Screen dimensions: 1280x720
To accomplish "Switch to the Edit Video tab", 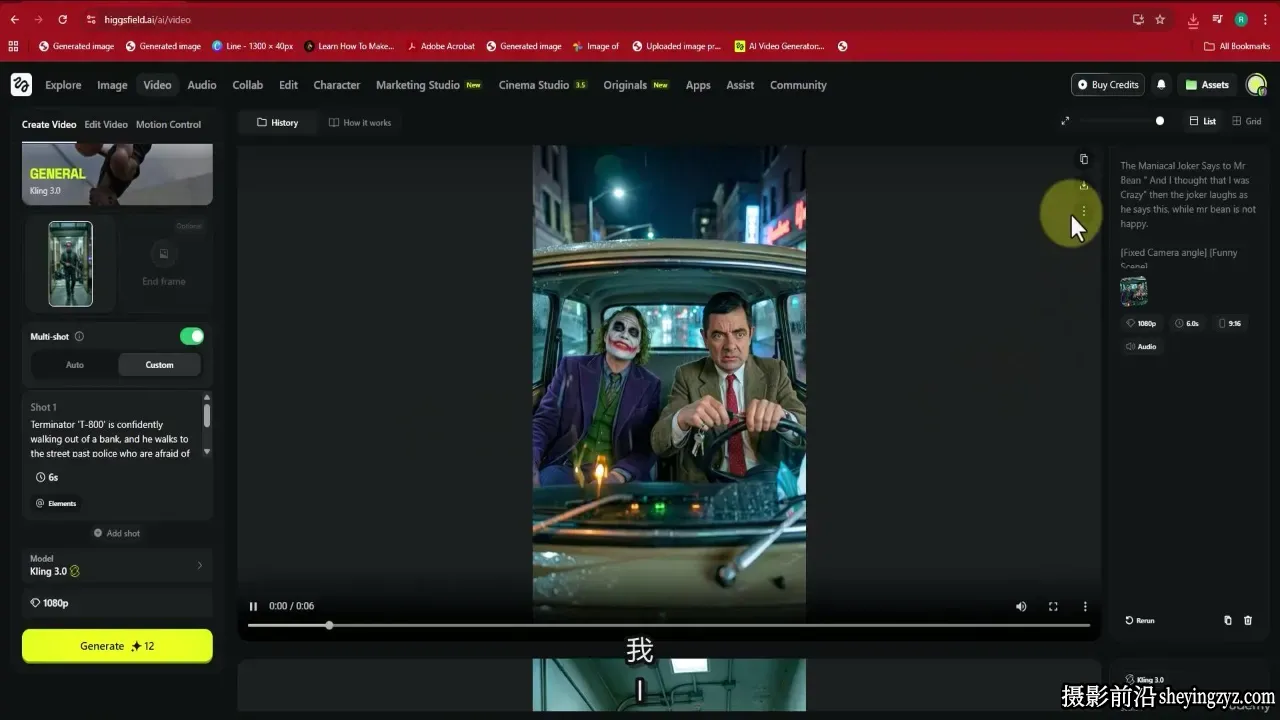I will tap(106, 125).
